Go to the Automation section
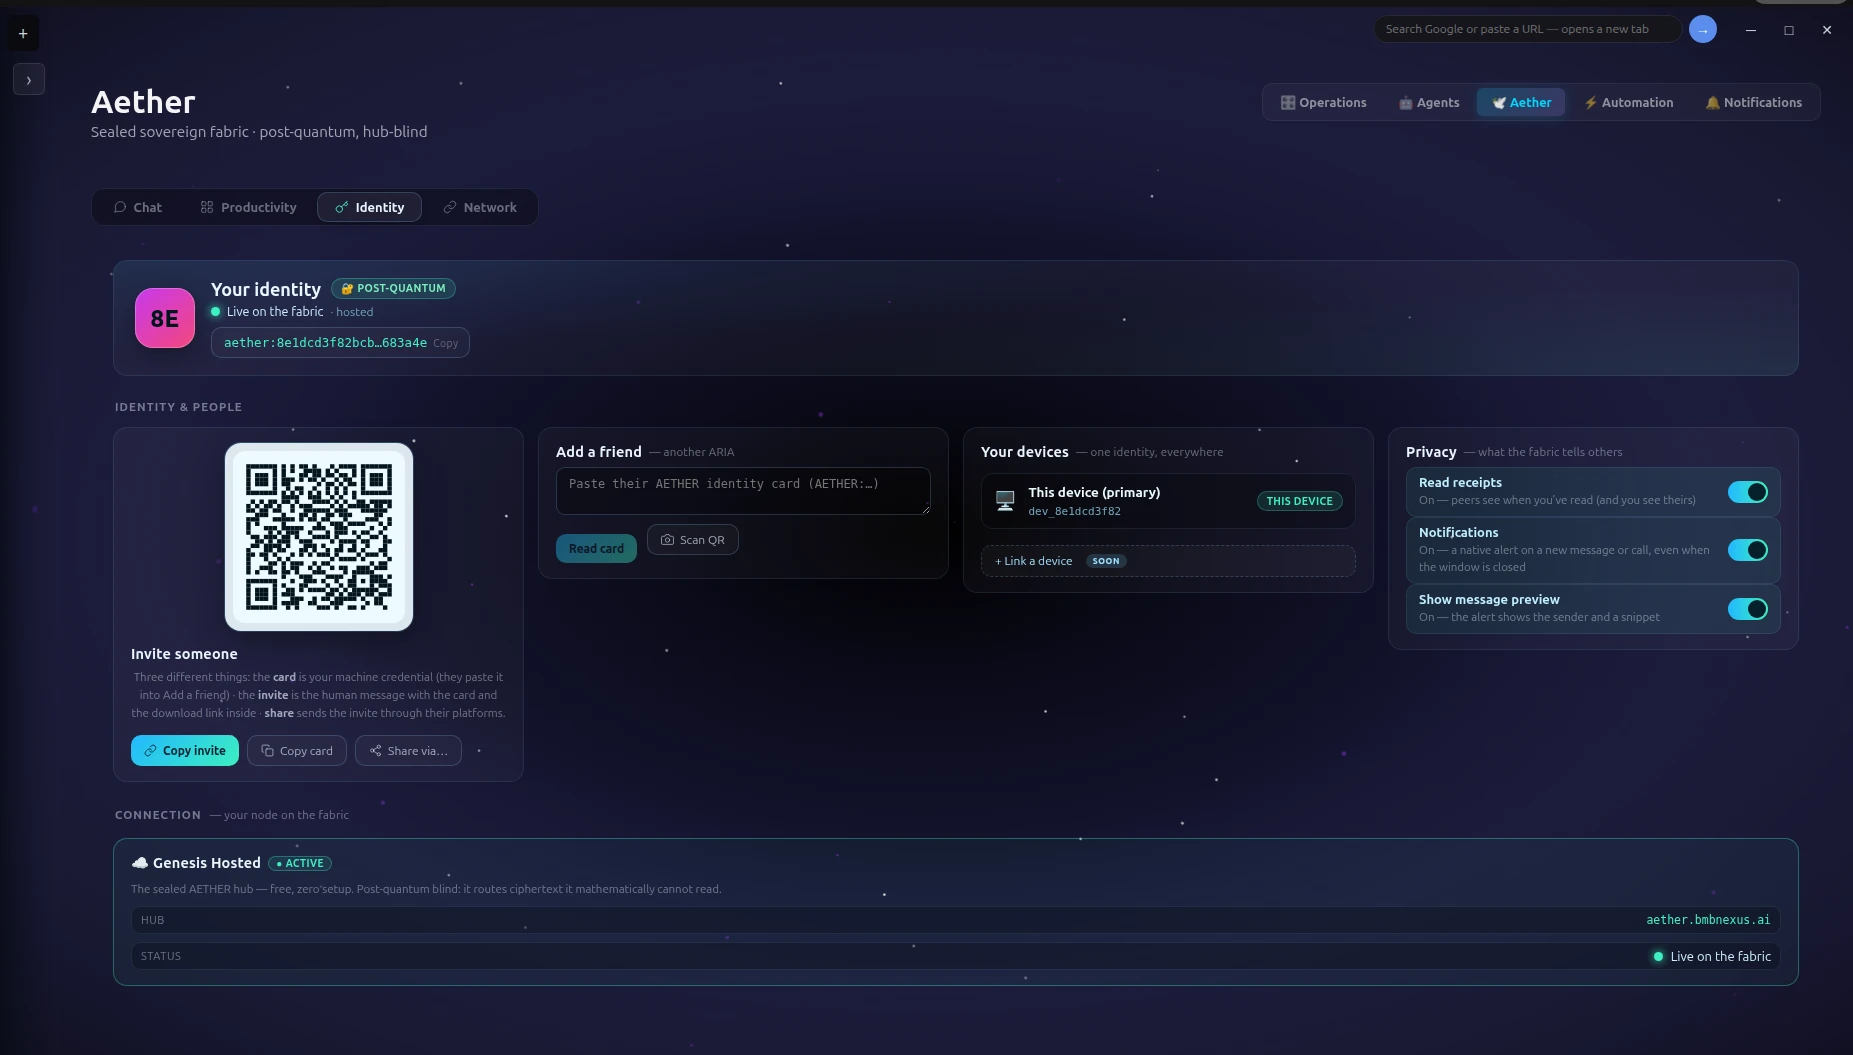The image size is (1853, 1055). [1628, 102]
